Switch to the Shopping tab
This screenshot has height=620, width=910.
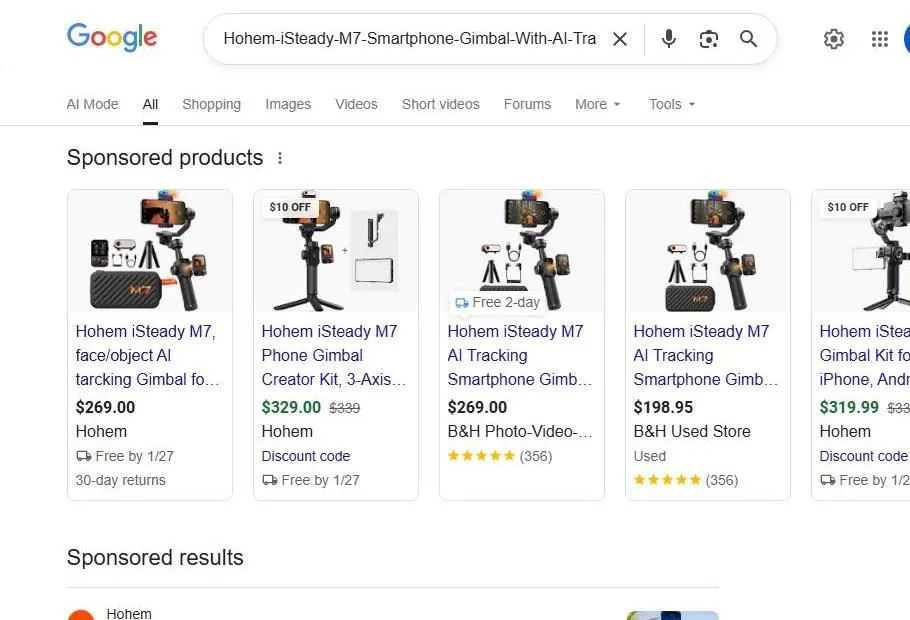(x=211, y=104)
